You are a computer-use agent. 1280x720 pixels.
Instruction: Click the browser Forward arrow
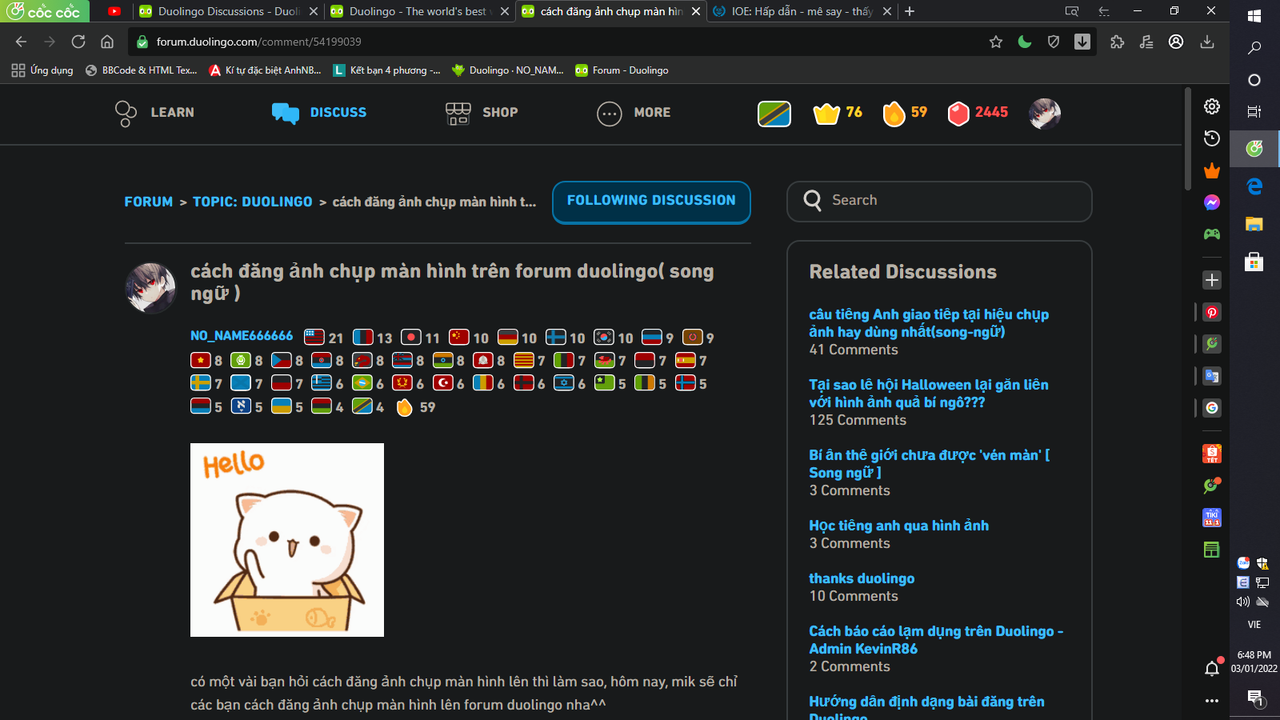(x=50, y=42)
